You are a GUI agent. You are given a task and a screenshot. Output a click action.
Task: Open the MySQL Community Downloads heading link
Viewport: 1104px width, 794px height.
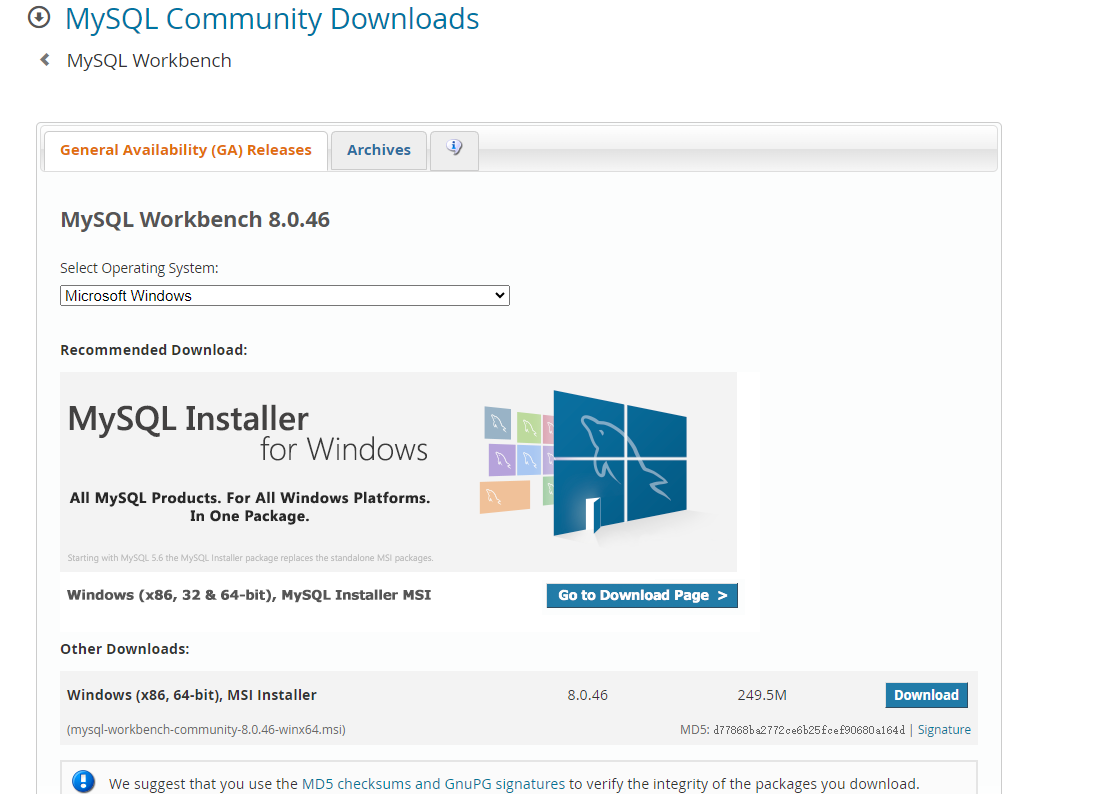tap(272, 19)
